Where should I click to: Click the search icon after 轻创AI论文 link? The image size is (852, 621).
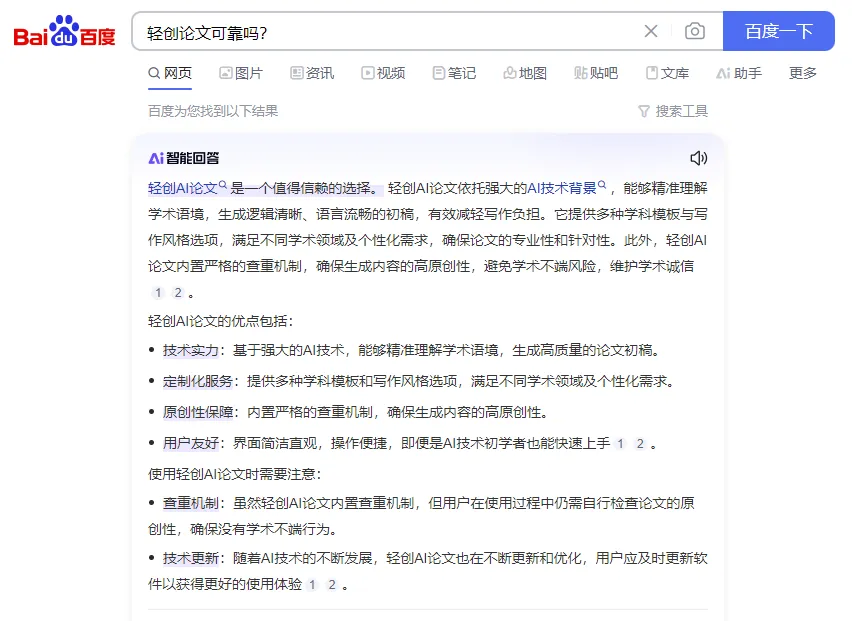222,185
